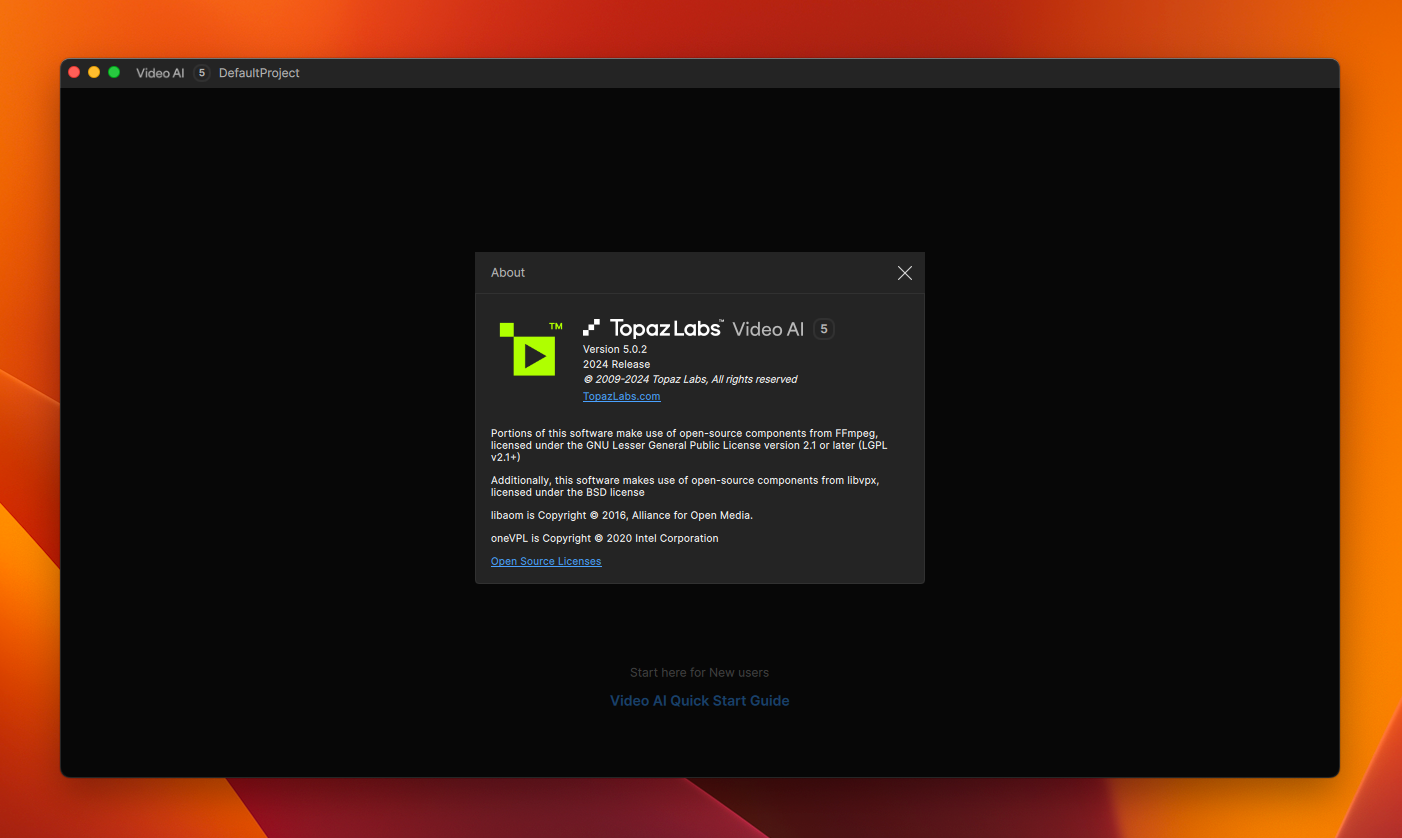Click "Start here for New users" text

click(699, 673)
